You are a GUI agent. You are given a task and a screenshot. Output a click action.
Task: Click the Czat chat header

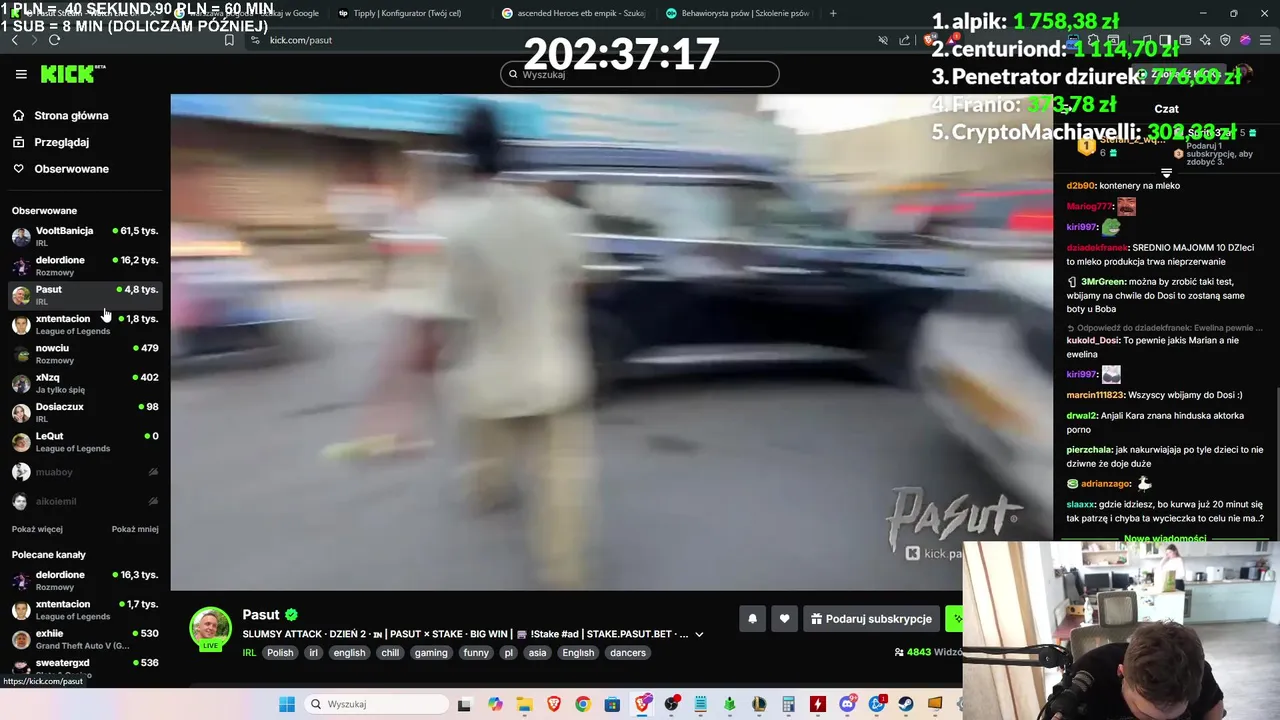(1166, 109)
